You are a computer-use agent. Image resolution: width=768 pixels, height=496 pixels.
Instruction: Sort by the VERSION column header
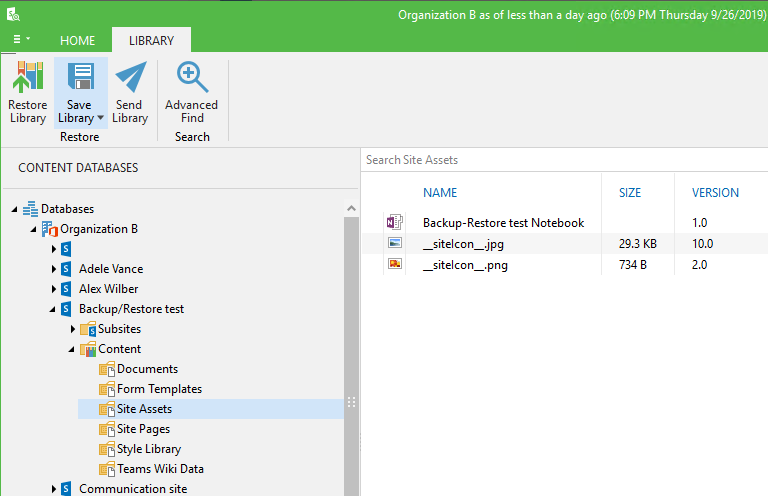[715, 192]
